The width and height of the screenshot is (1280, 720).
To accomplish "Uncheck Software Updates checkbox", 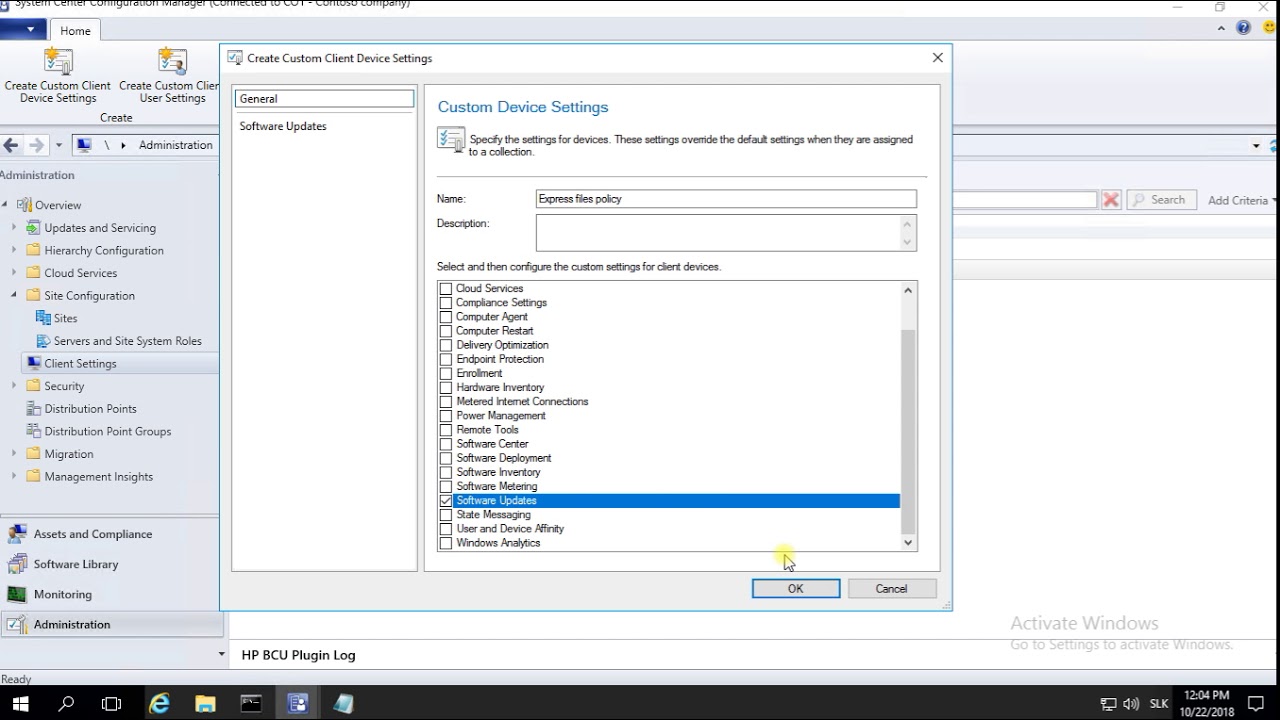I will tap(446, 501).
